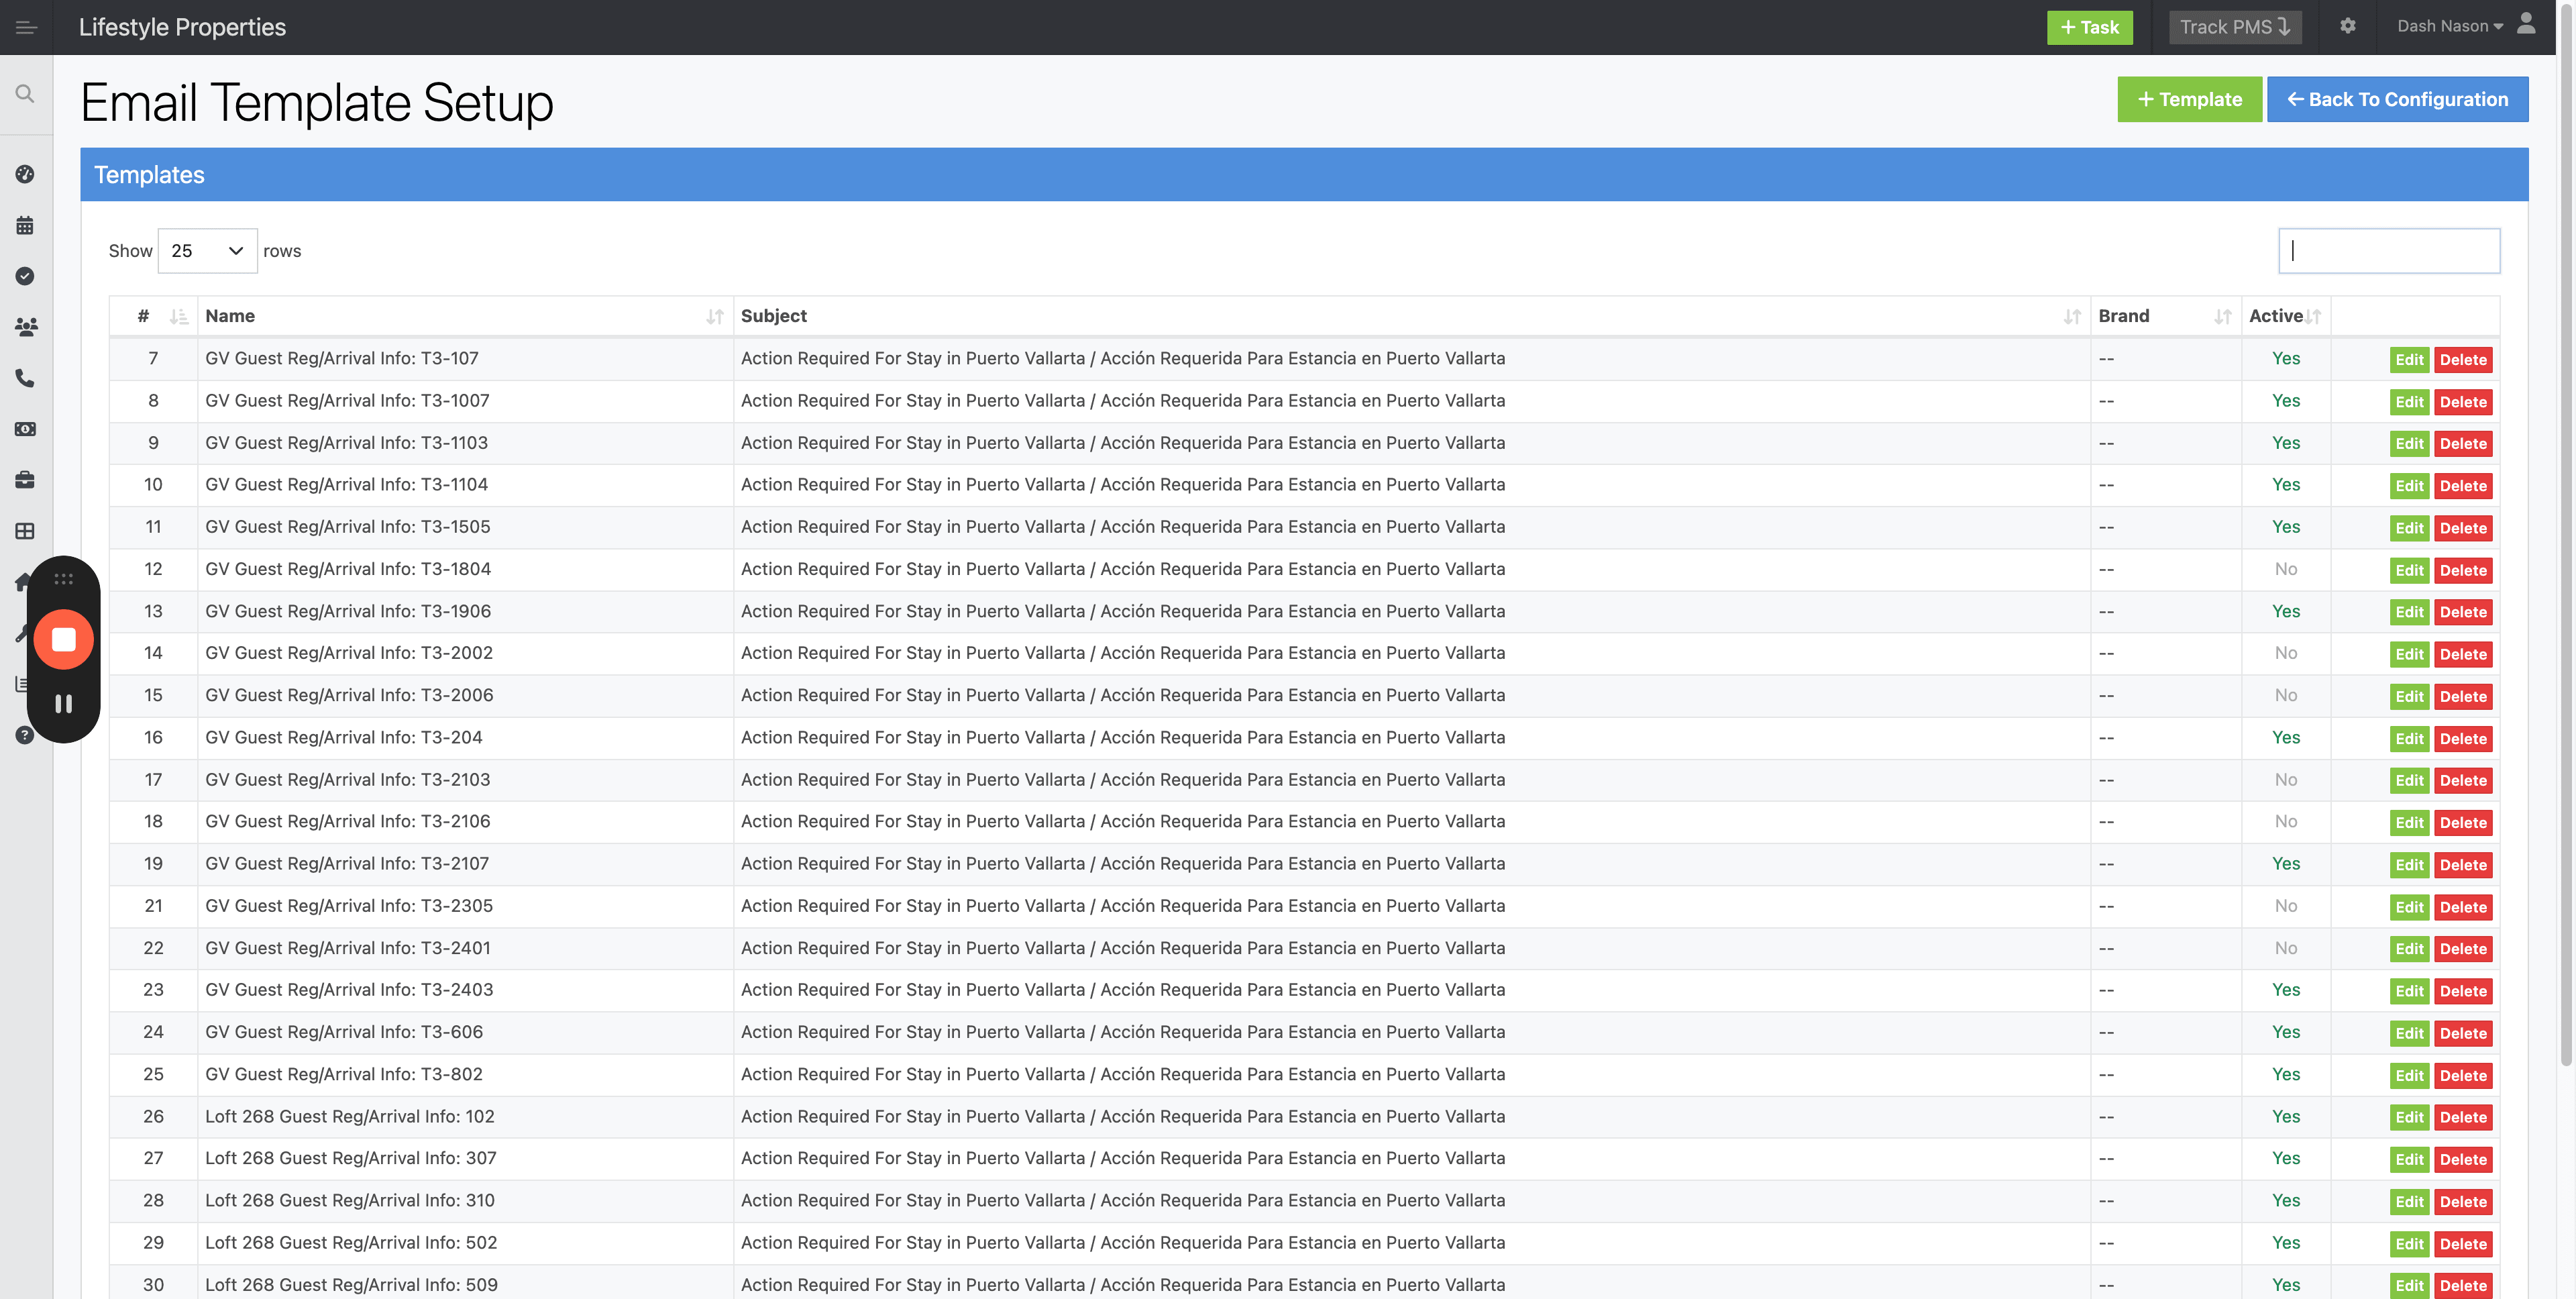Open the briefcase icon in sidebar

tap(25, 480)
